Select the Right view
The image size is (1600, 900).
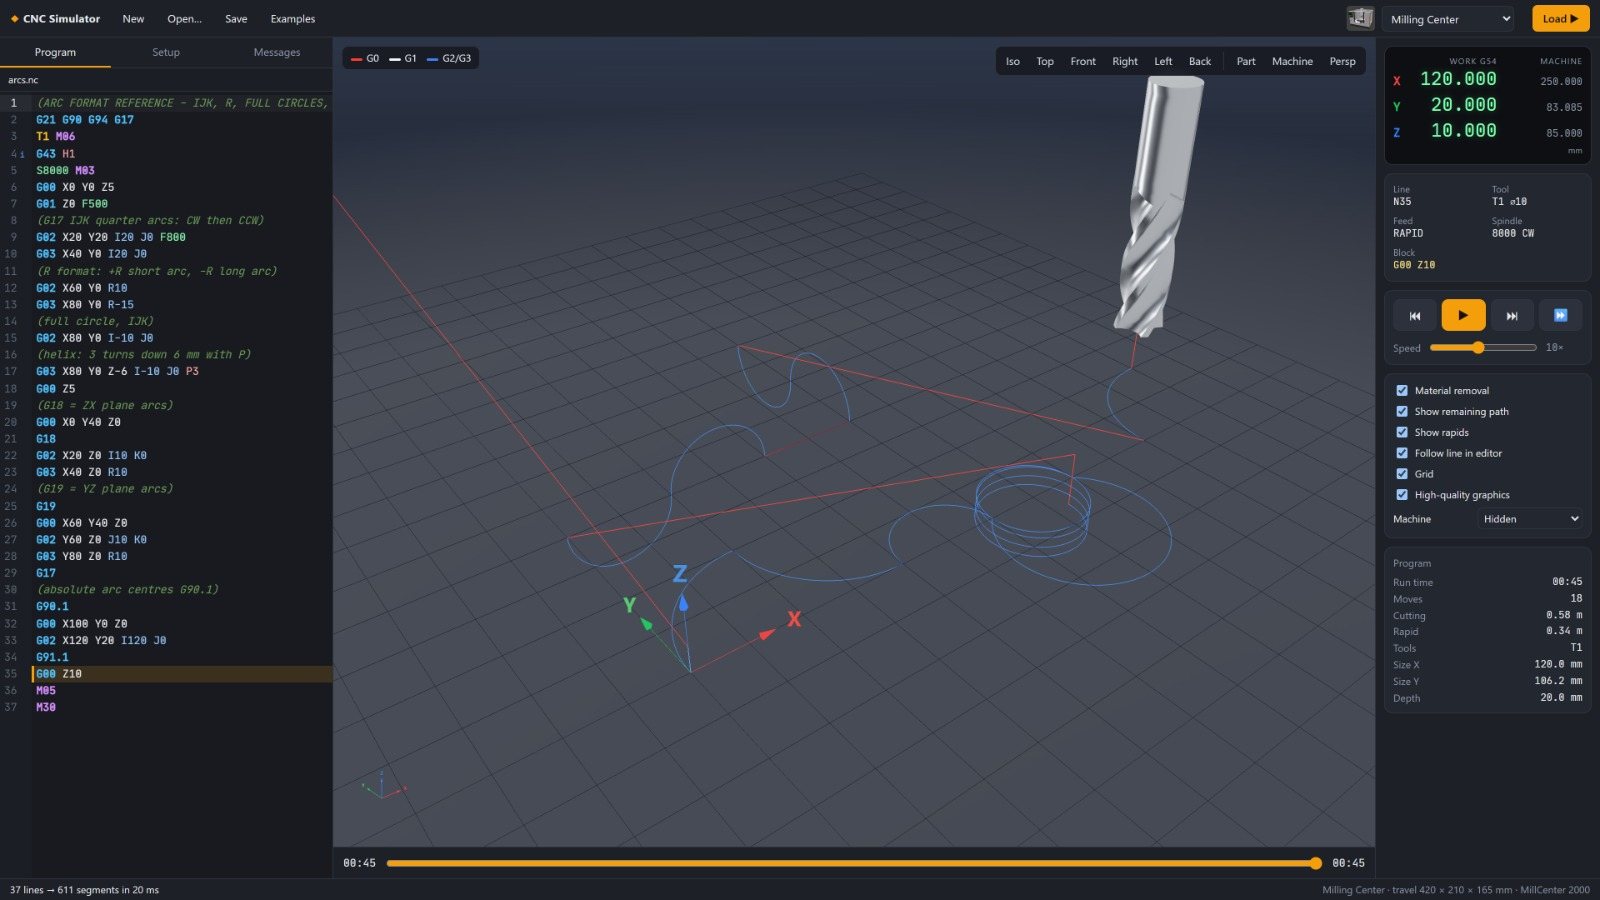point(1125,61)
